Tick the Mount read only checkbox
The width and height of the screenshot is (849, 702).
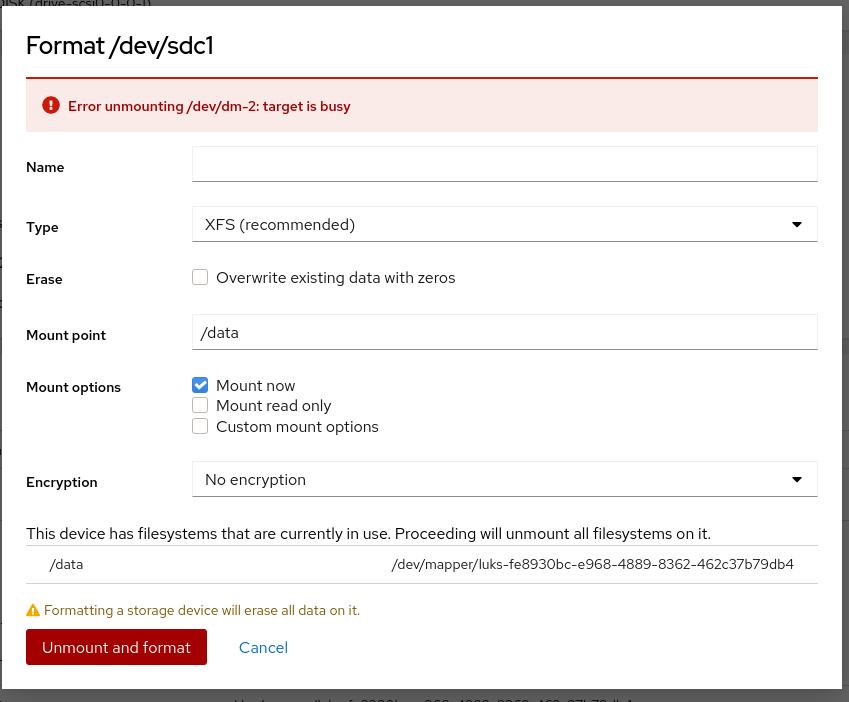[x=200, y=406]
